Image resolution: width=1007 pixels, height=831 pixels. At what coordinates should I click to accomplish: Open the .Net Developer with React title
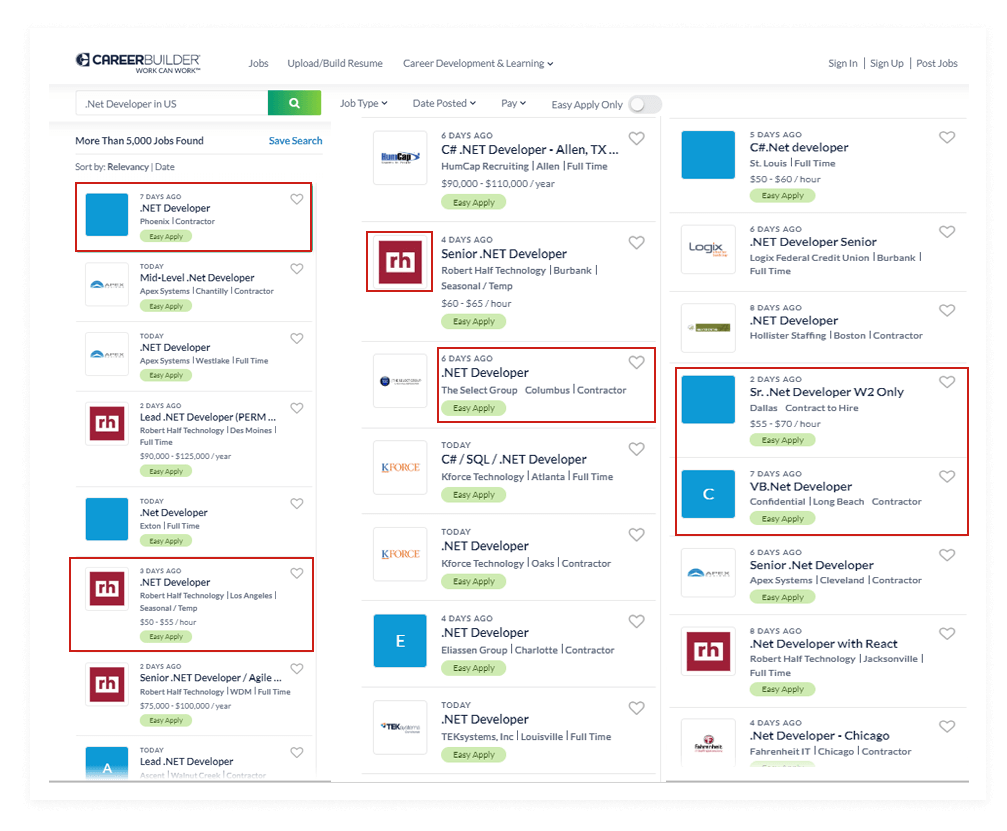823,643
